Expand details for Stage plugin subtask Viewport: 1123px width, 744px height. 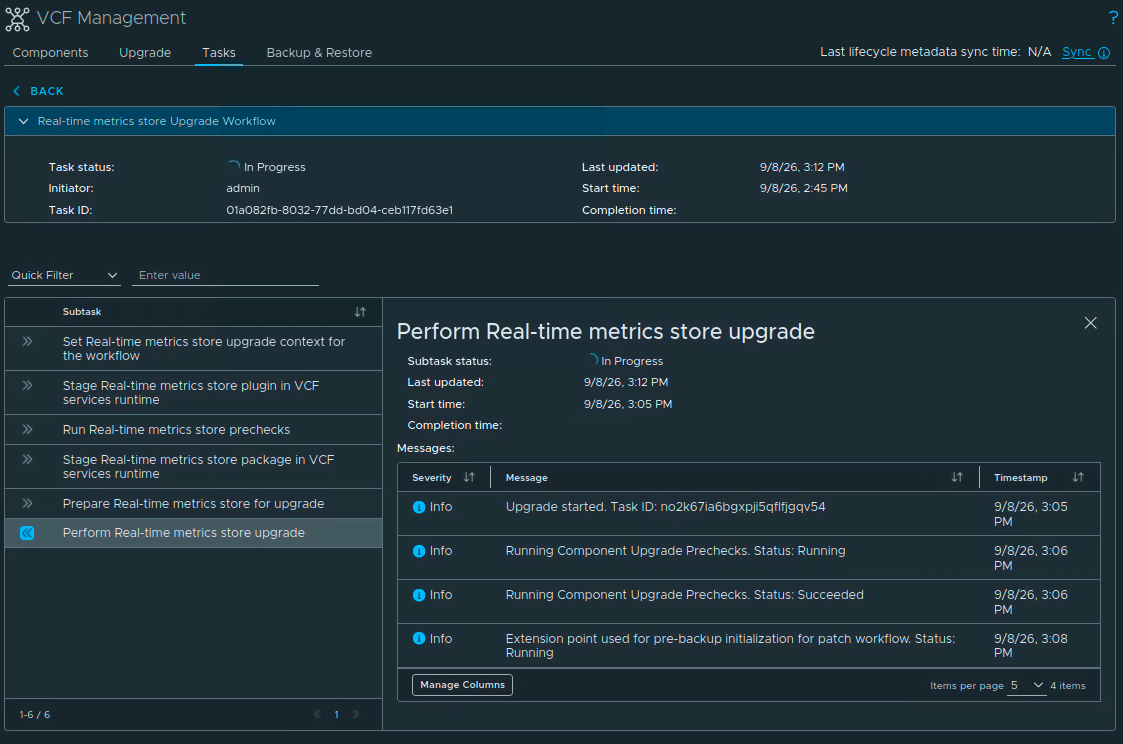pos(27,385)
